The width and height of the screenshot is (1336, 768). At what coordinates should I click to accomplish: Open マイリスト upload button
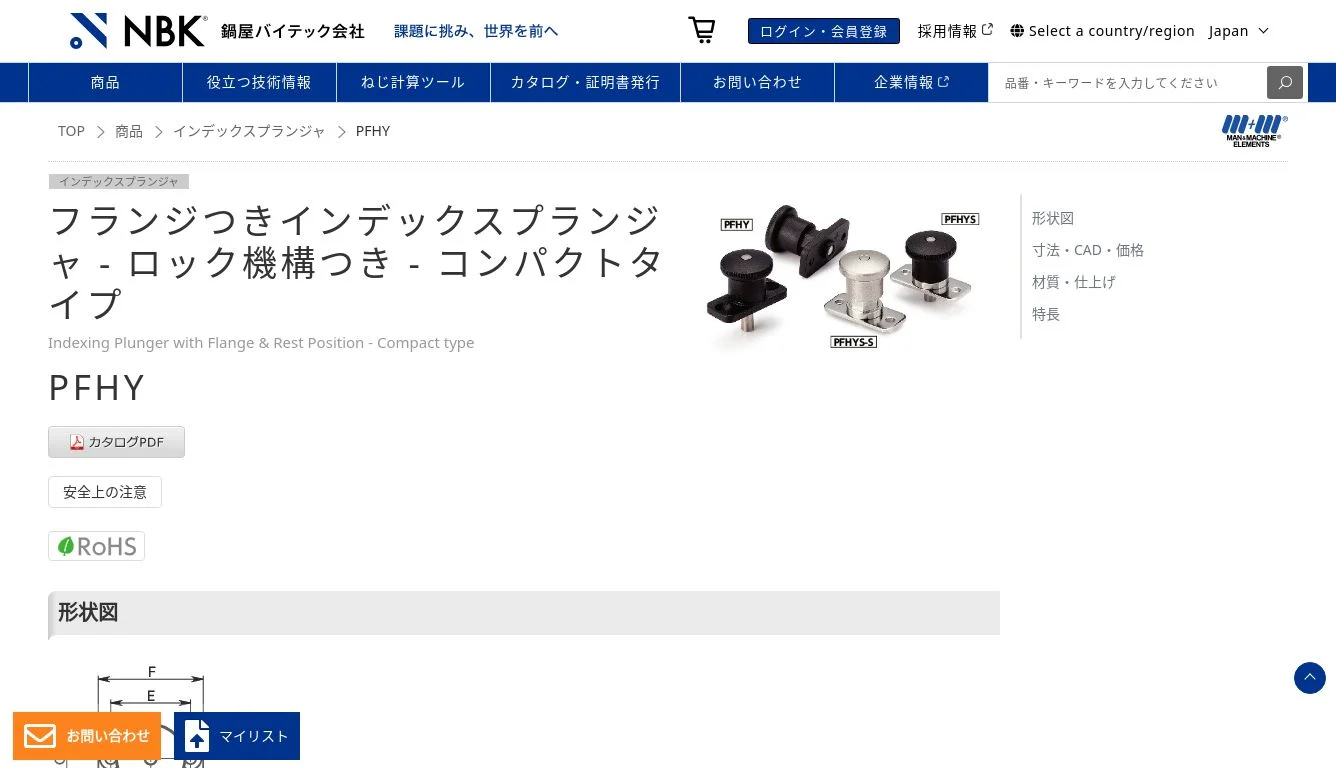coord(237,736)
